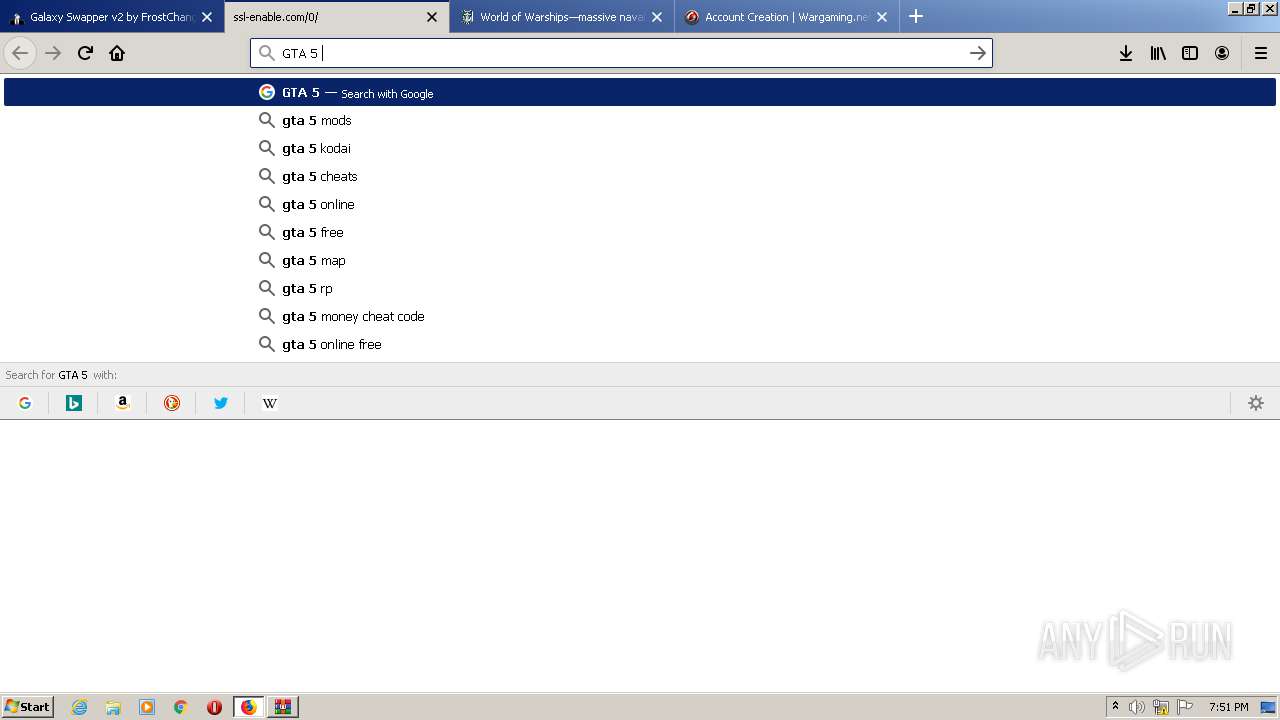Image resolution: width=1280 pixels, height=720 pixels.
Task: Close the Galaxy Swapper v2 tab
Action: point(207,17)
